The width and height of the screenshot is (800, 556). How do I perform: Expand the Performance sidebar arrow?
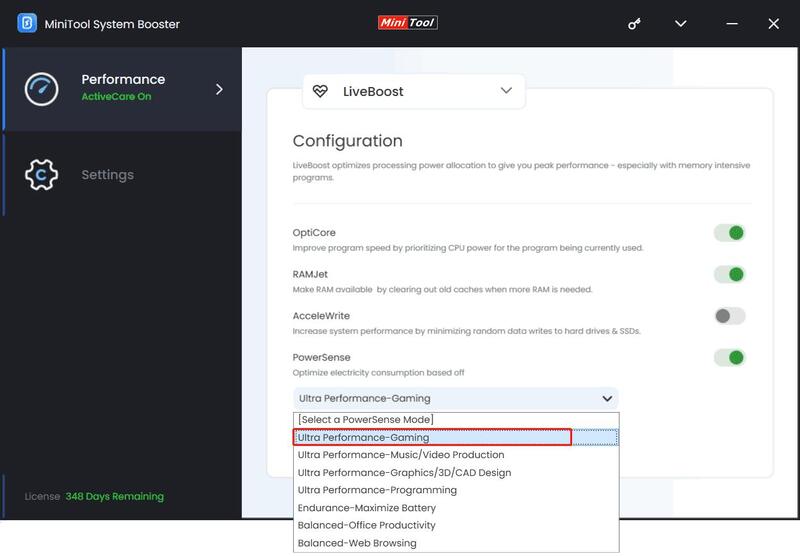pos(219,89)
